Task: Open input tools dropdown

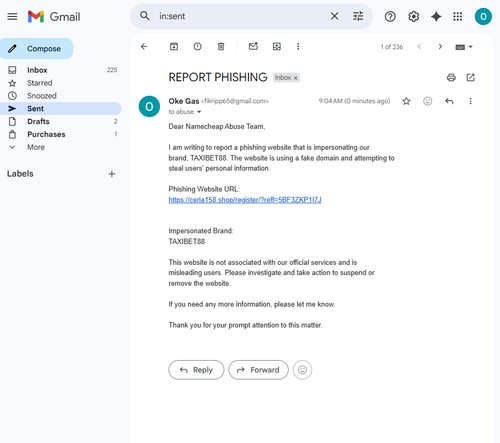Action: (464, 47)
